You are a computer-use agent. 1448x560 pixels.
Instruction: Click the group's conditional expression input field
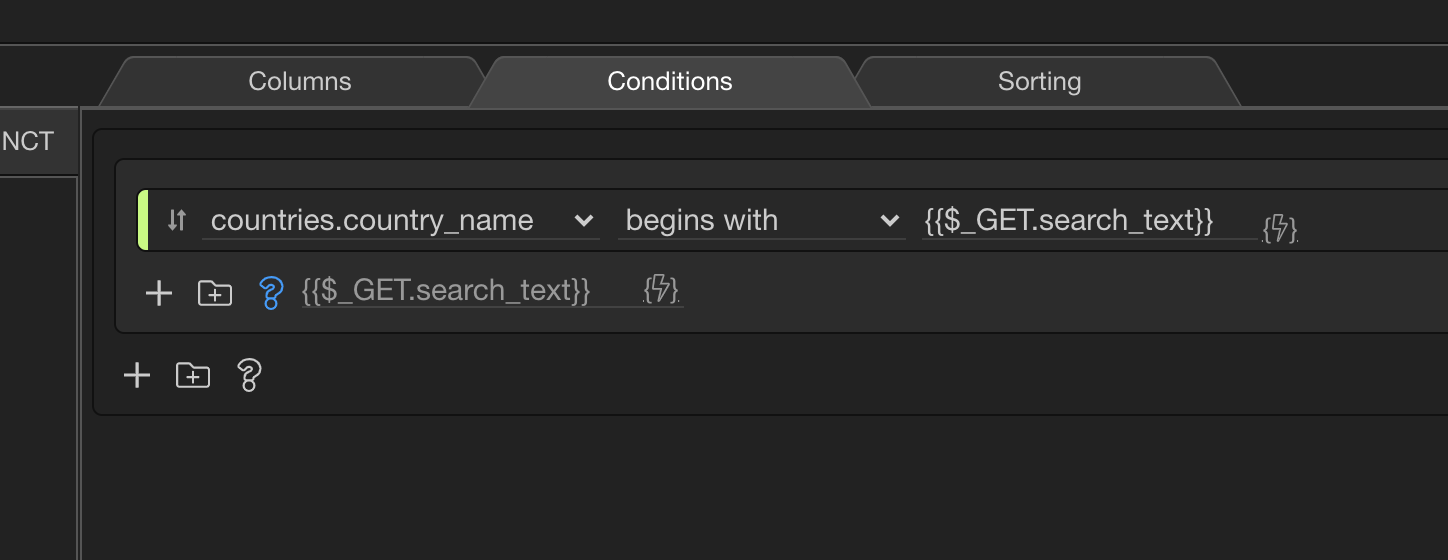(470, 291)
